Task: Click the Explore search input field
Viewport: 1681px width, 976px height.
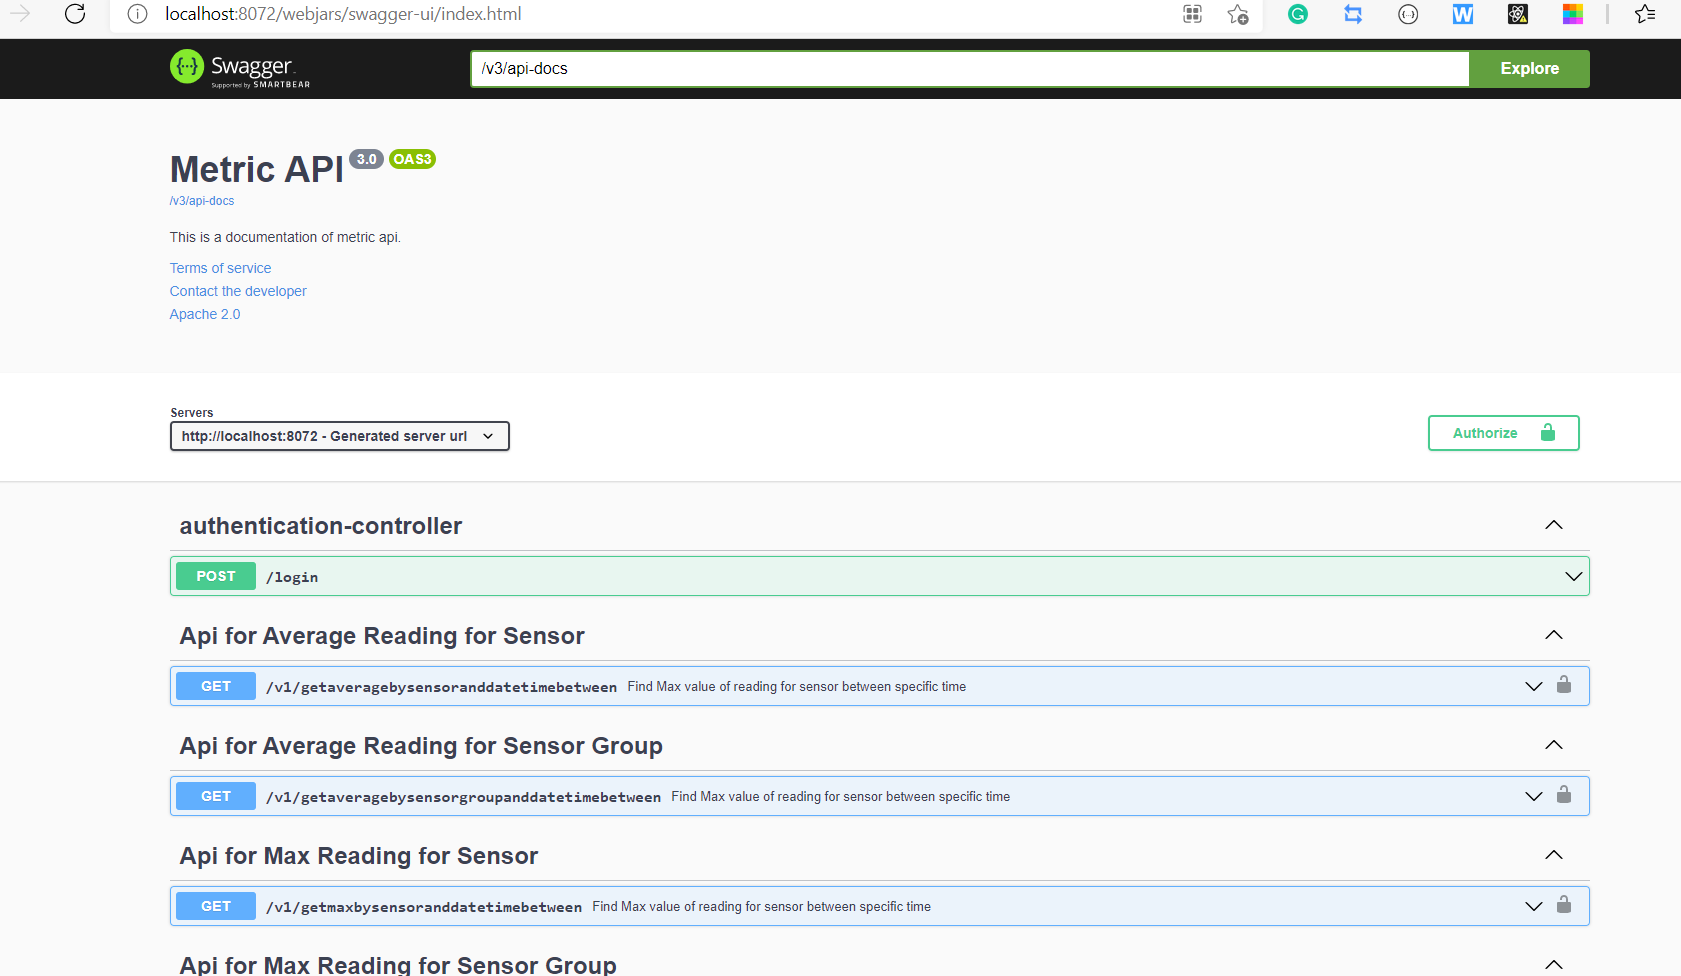Action: pyautogui.click(x=968, y=68)
